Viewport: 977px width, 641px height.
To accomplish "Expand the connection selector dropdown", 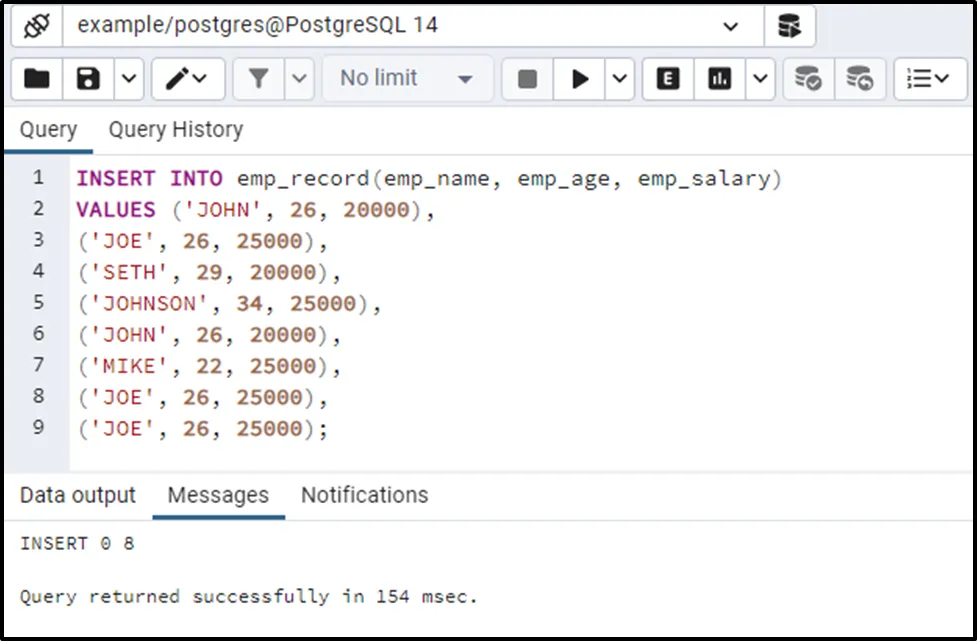I will pyautogui.click(x=730, y=26).
